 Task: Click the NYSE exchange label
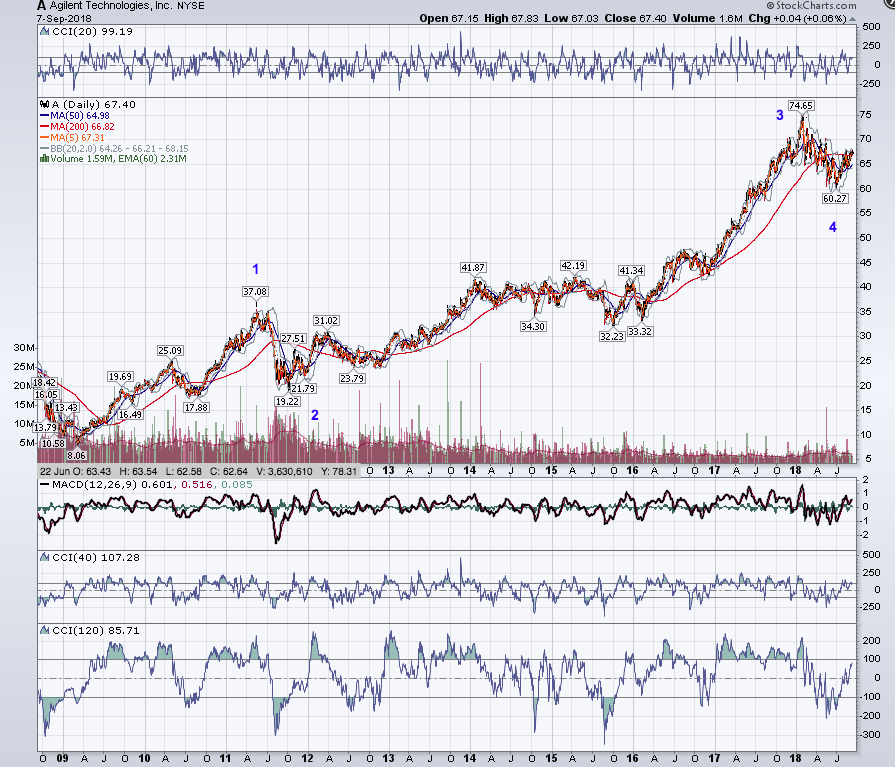point(191,6)
